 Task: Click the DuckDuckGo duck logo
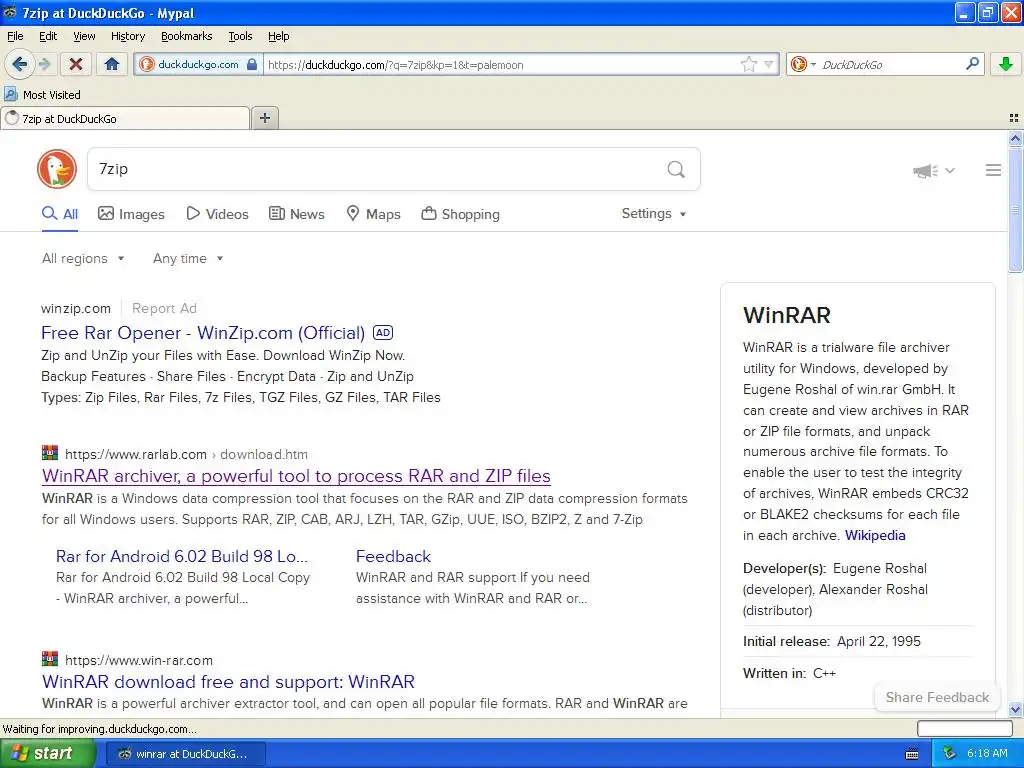57,169
